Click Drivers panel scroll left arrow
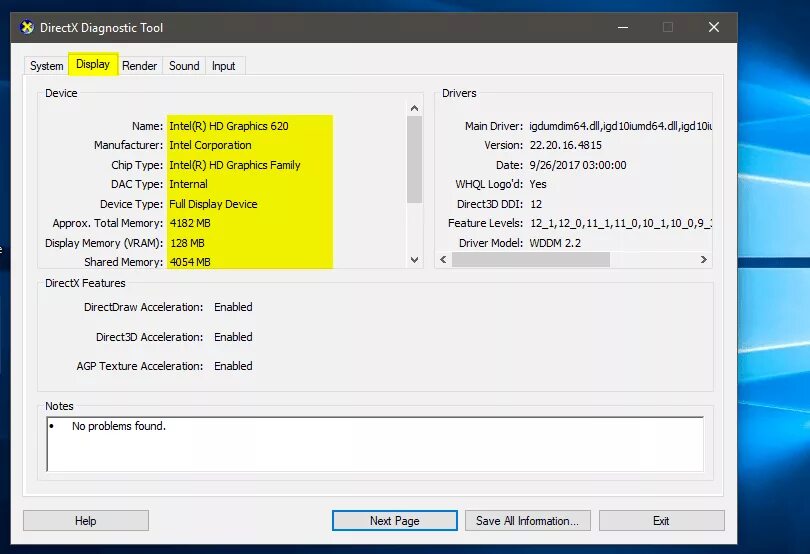The width and height of the screenshot is (810, 554). click(x=443, y=259)
